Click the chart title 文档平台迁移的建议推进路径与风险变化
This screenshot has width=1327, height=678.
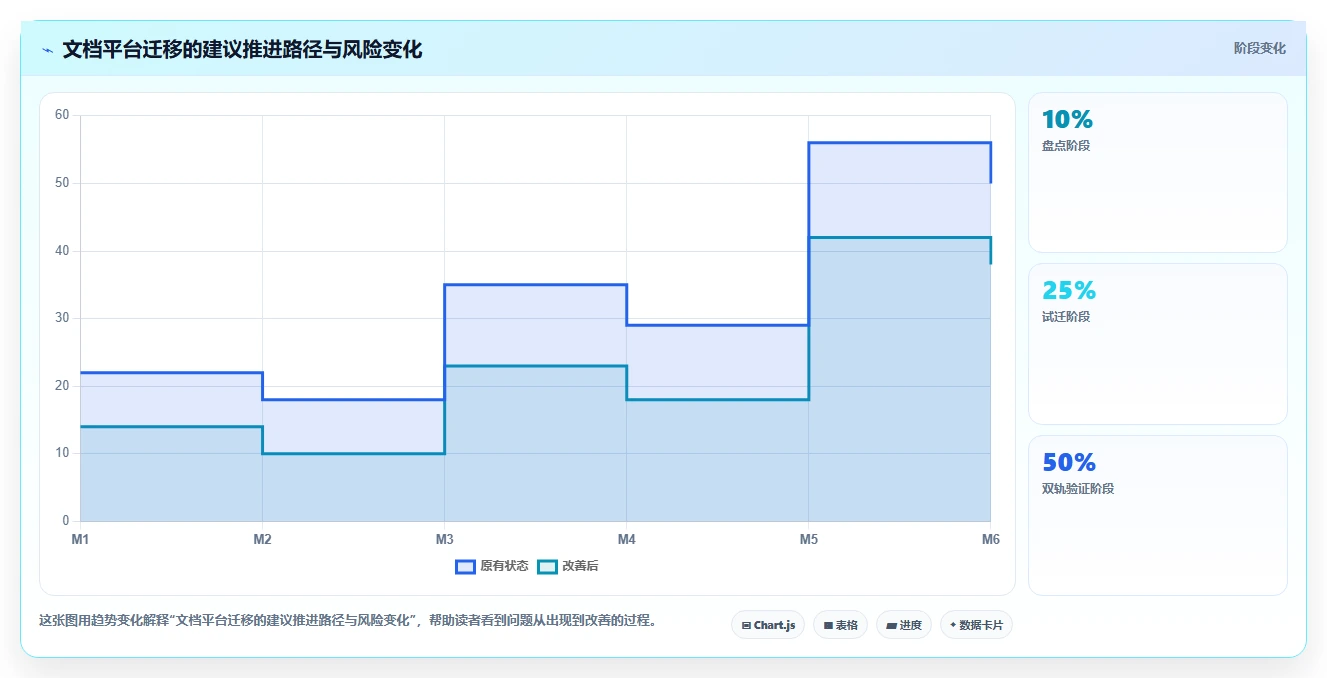(x=242, y=50)
